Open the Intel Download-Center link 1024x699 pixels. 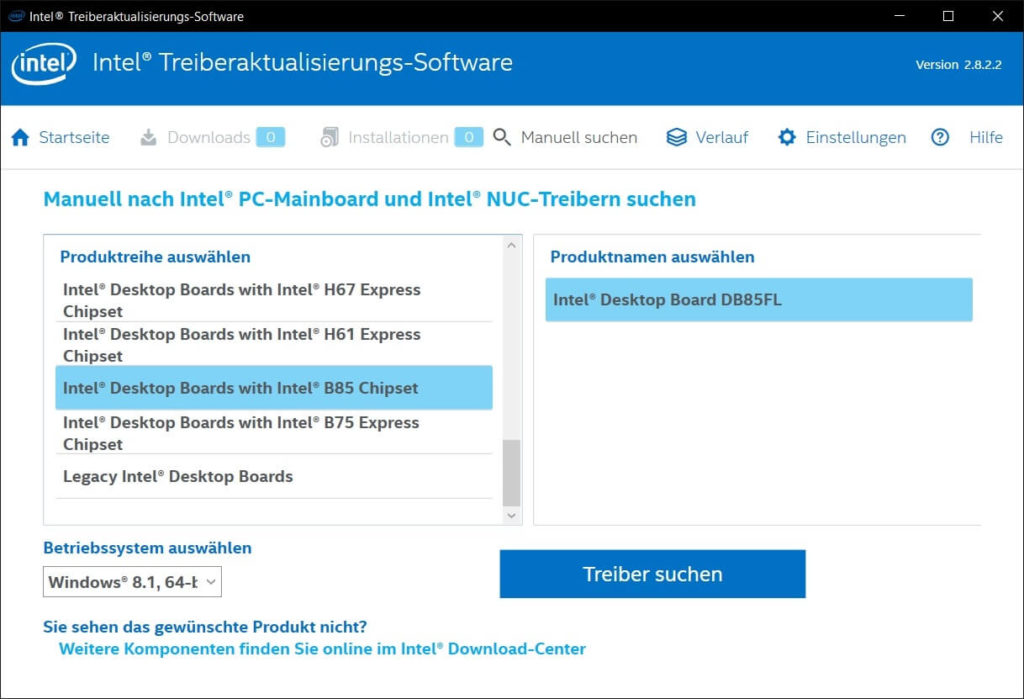point(322,649)
